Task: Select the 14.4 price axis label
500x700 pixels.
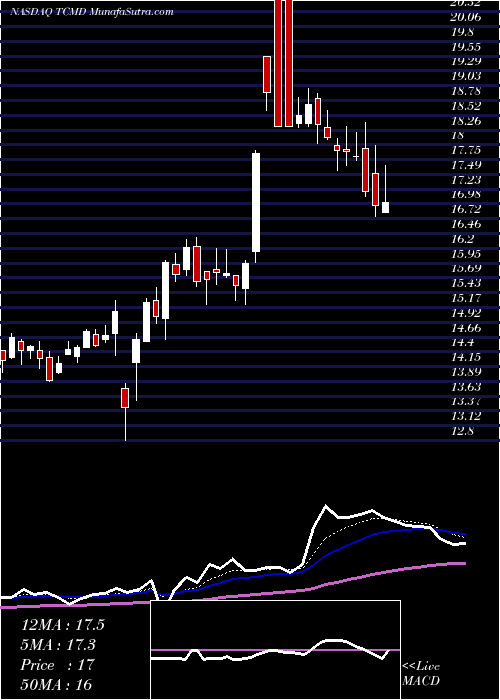Action: click(462, 342)
